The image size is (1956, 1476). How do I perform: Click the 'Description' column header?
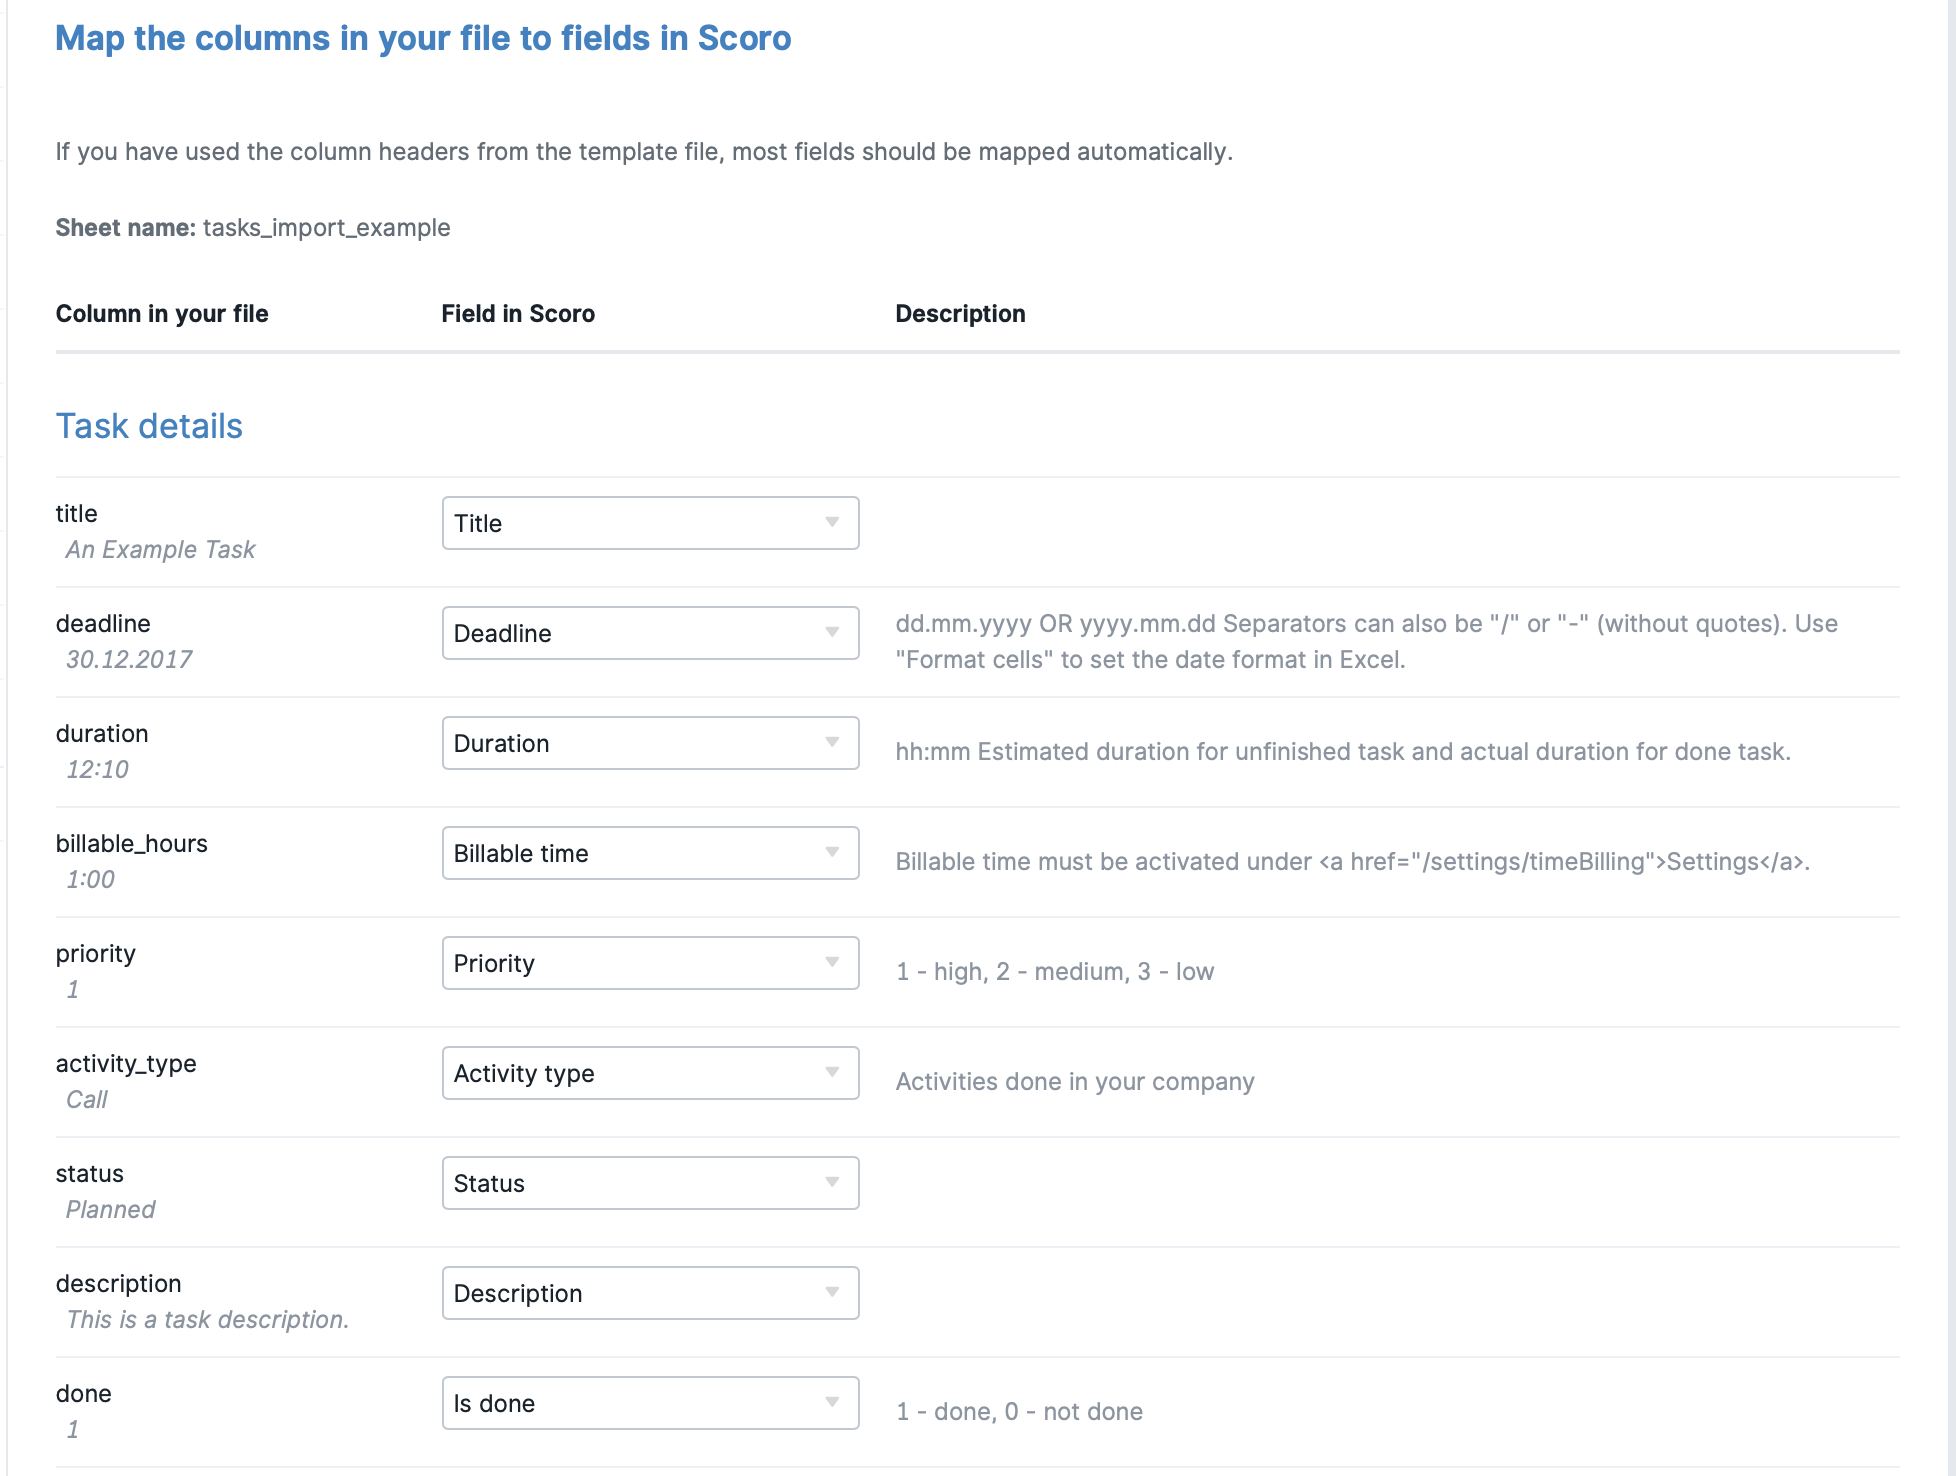tap(960, 314)
